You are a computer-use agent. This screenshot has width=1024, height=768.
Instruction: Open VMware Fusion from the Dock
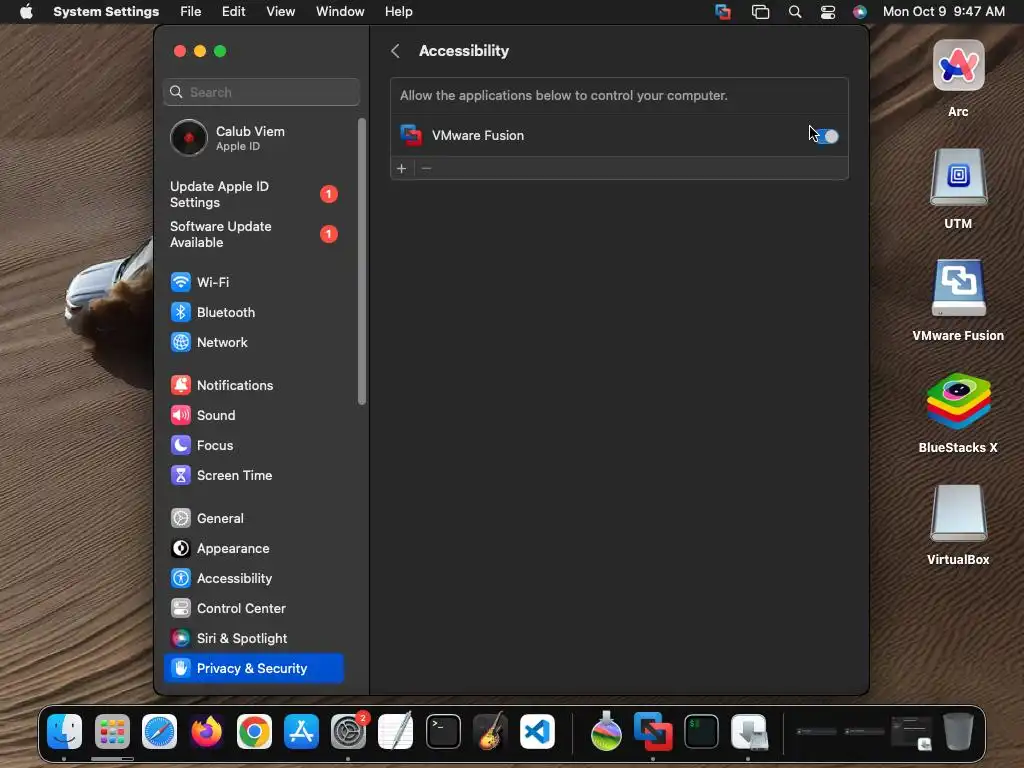tap(653, 731)
